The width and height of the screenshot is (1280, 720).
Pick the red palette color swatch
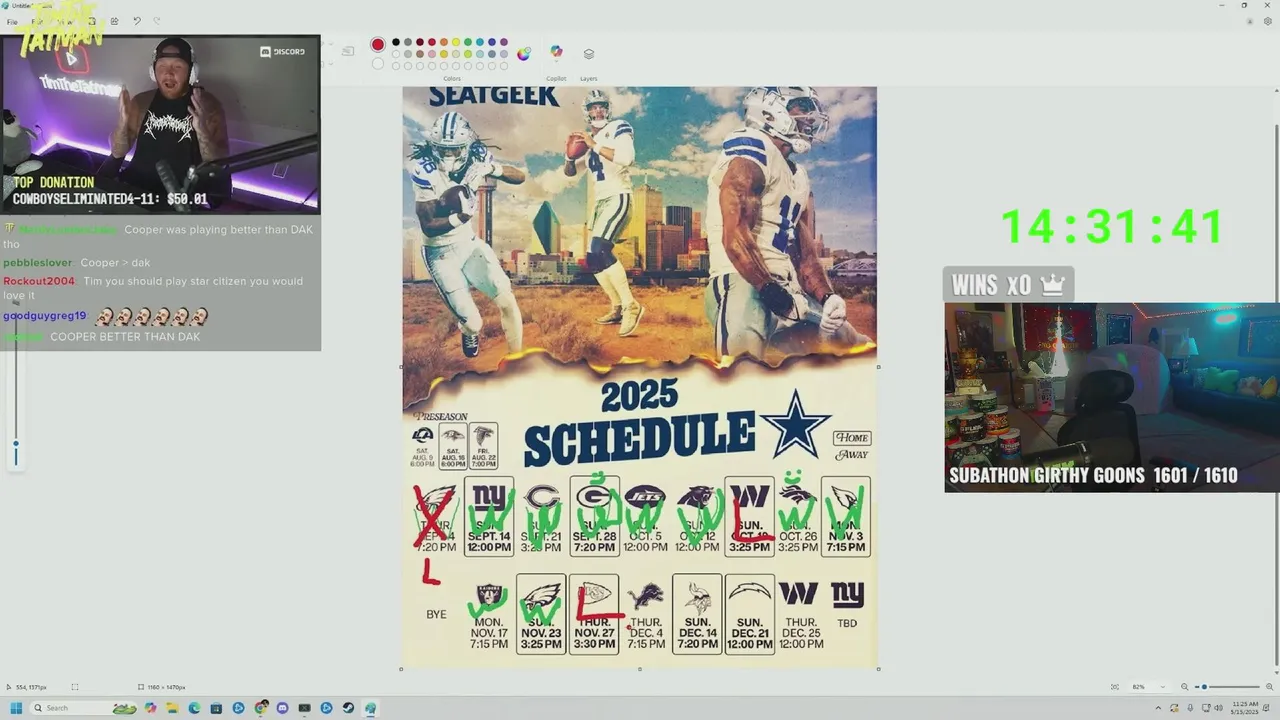(x=432, y=42)
